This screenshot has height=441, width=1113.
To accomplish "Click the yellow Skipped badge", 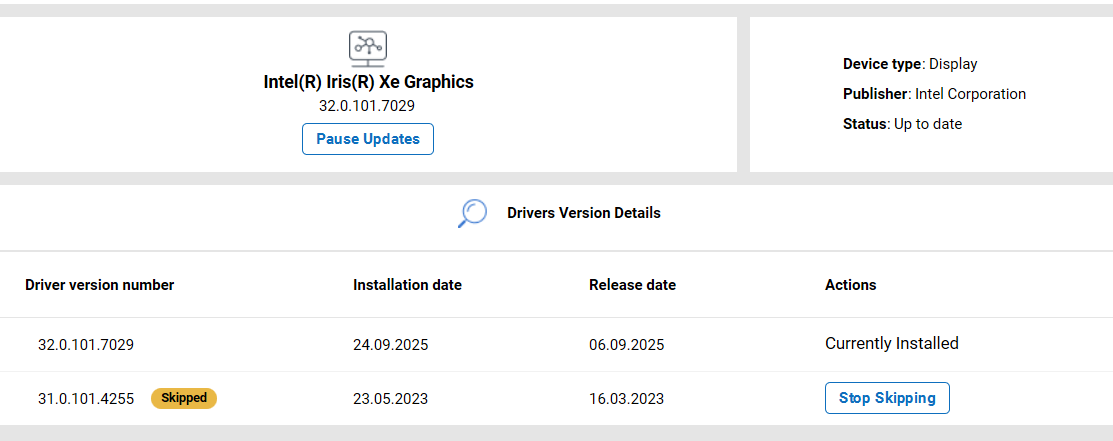I will point(184,398).
